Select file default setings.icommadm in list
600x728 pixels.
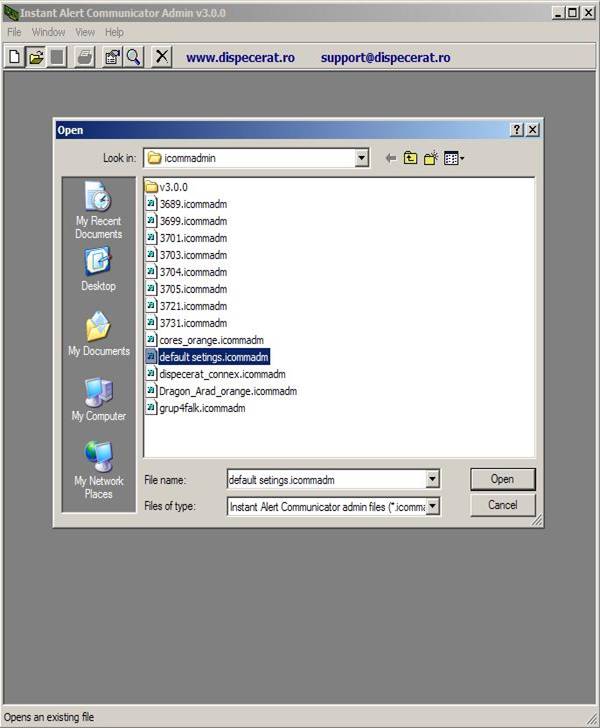coord(208,357)
